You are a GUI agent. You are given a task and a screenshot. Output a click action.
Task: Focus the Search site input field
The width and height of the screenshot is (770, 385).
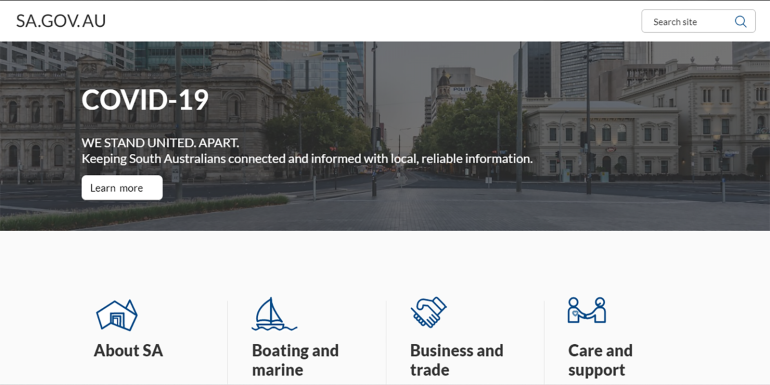pos(690,22)
